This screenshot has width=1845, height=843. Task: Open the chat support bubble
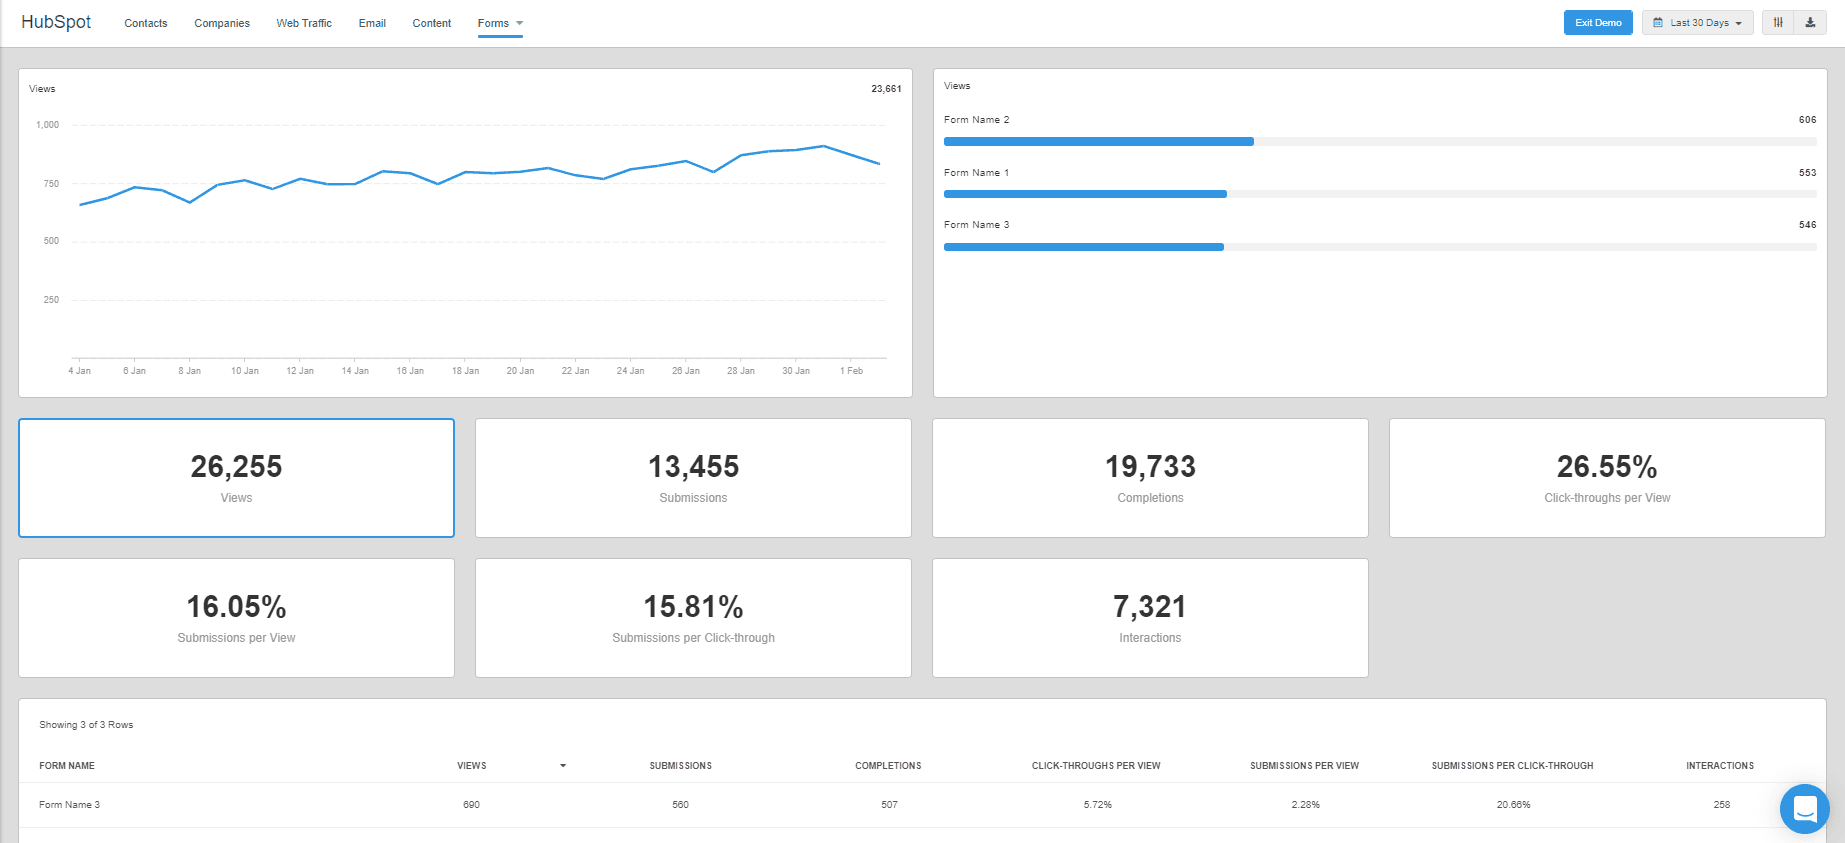tap(1804, 808)
